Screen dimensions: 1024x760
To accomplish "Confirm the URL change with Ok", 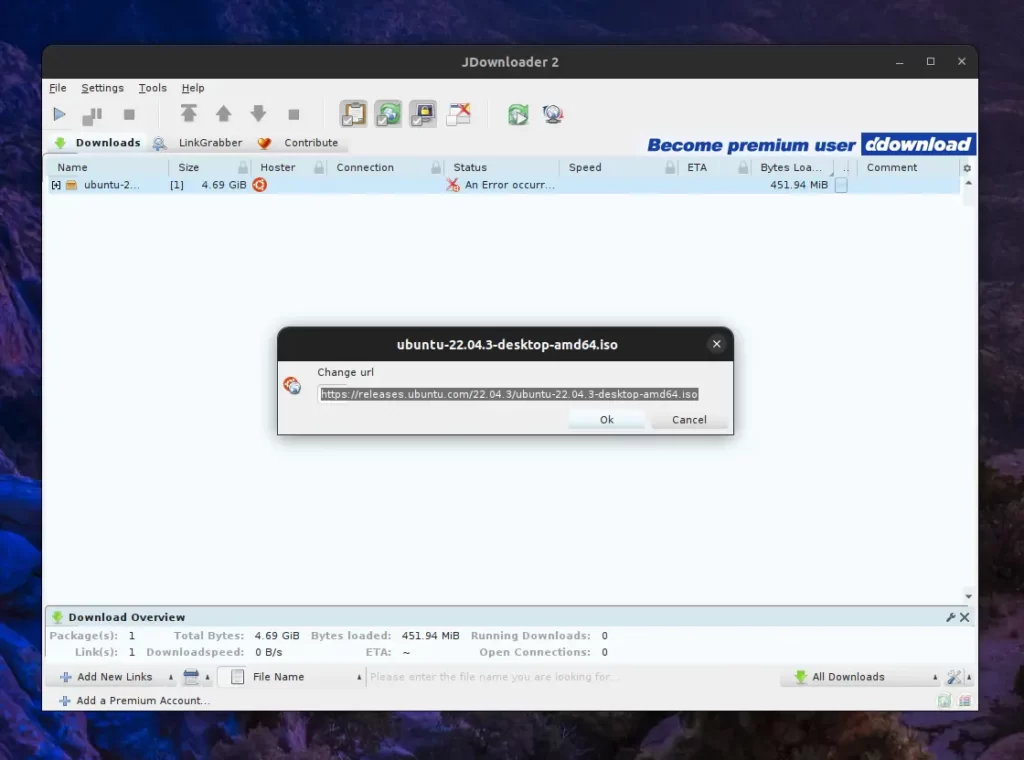I will coord(607,419).
